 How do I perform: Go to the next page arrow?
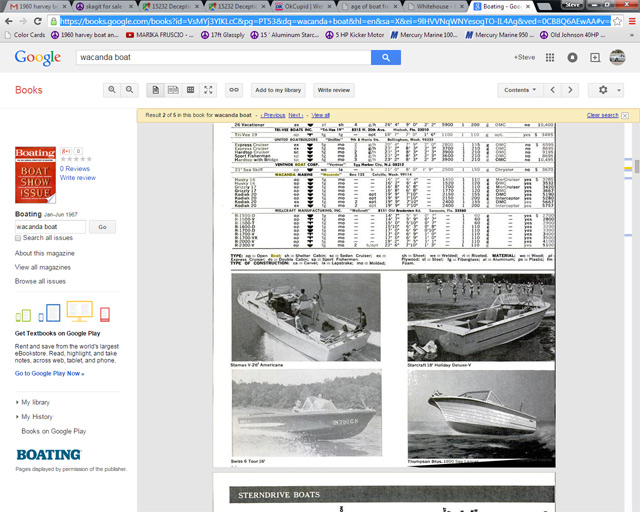tap(576, 90)
